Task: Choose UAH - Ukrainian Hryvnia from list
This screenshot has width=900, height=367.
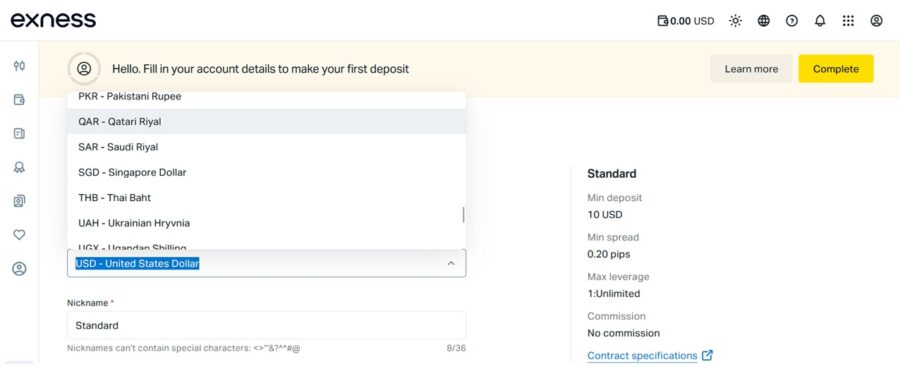Action: pyautogui.click(x=266, y=223)
